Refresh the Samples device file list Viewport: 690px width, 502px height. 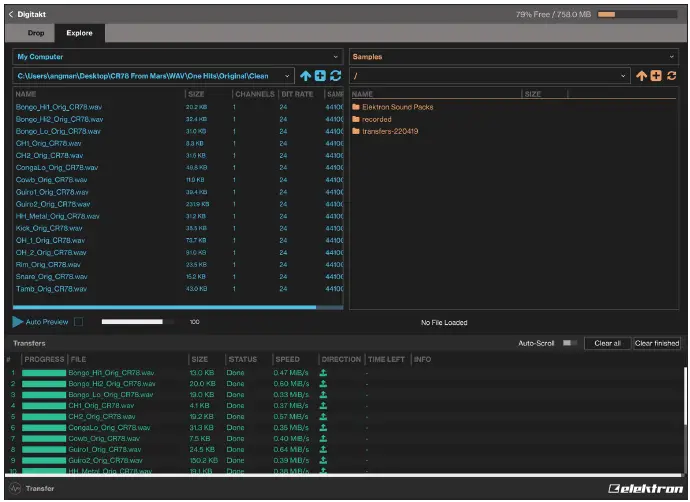(x=671, y=76)
